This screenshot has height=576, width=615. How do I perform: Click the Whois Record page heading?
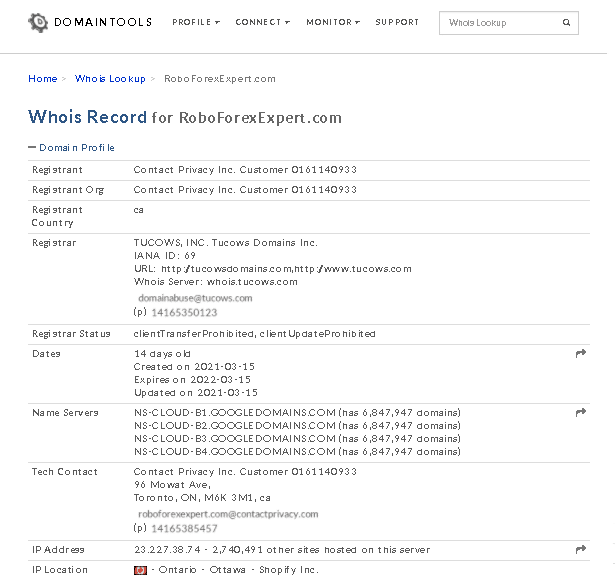(x=185, y=117)
